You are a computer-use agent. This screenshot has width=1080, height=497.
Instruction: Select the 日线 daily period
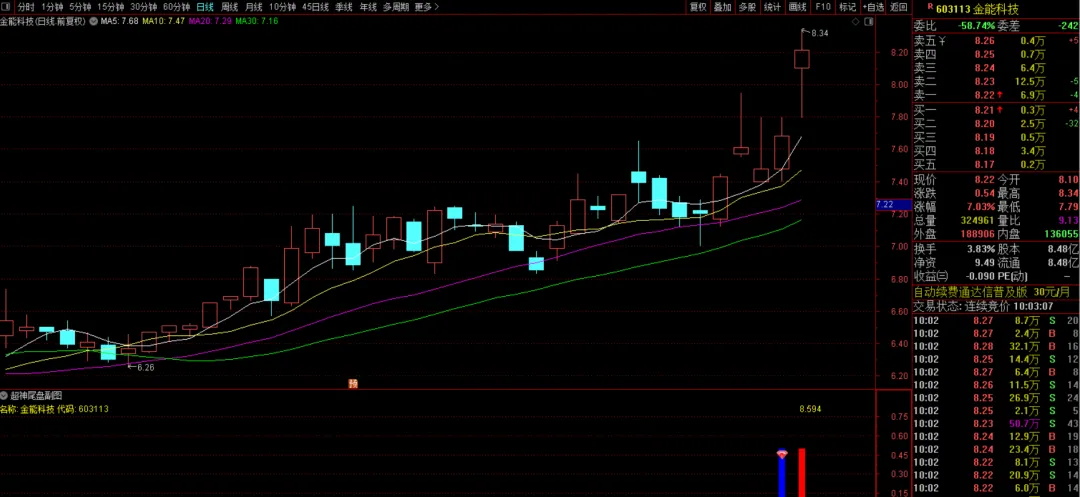[x=205, y=7]
